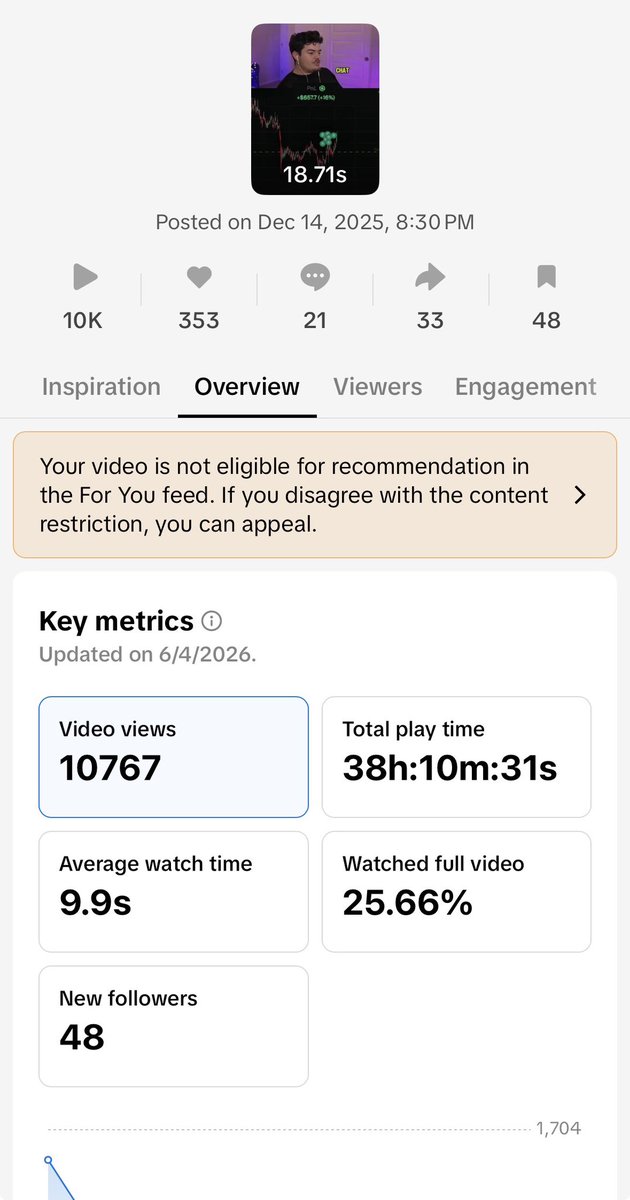
Task: Tap the play count icon
Action: (82, 277)
